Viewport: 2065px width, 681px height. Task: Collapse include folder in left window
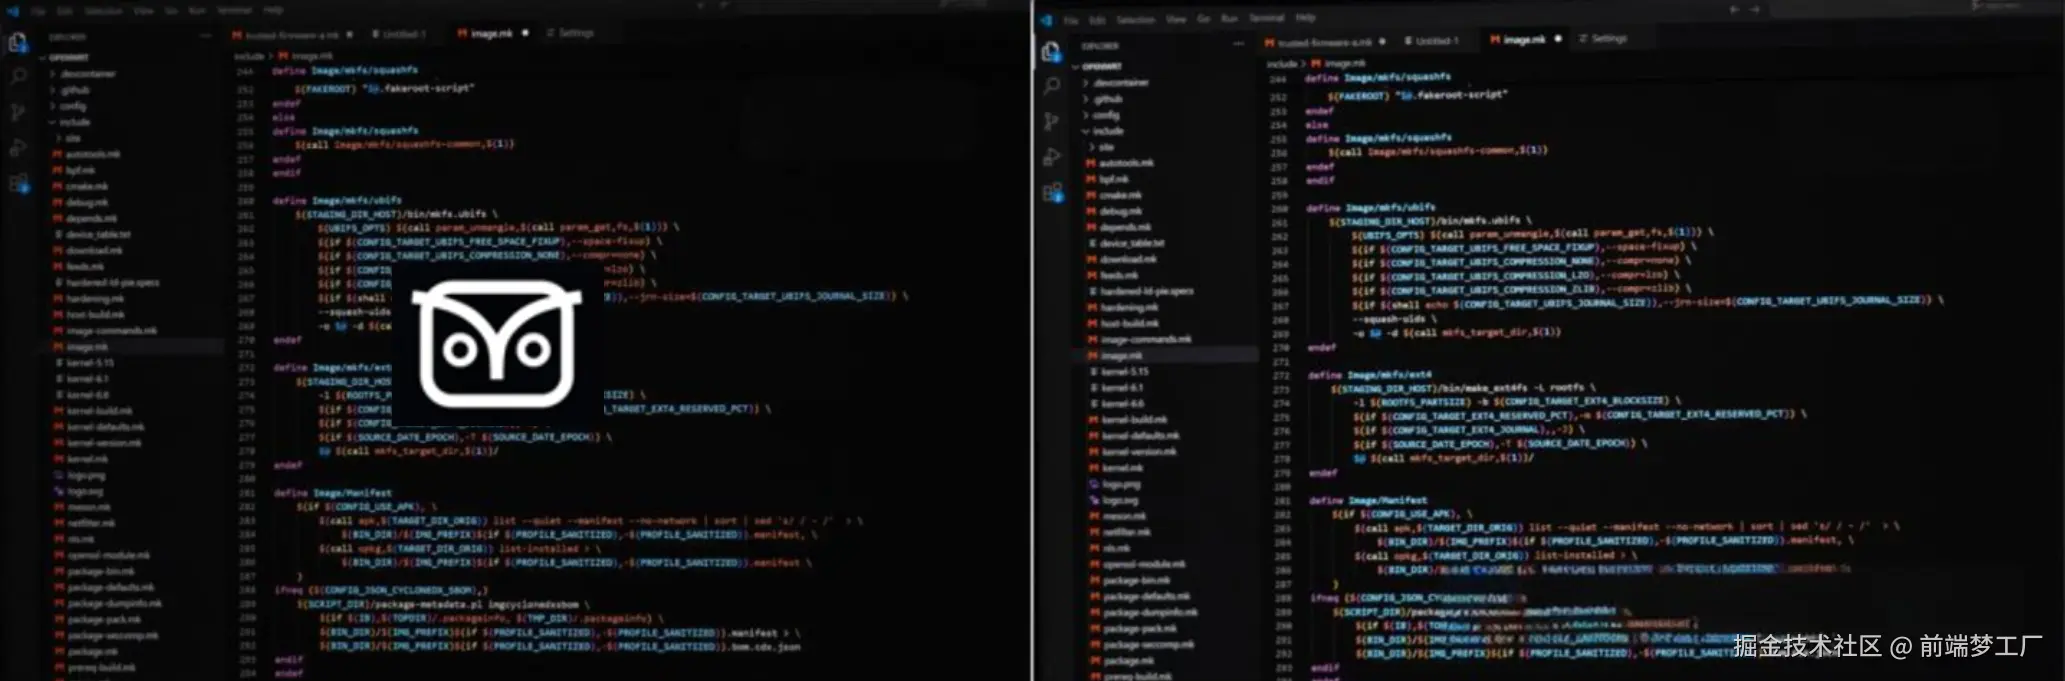(74, 122)
